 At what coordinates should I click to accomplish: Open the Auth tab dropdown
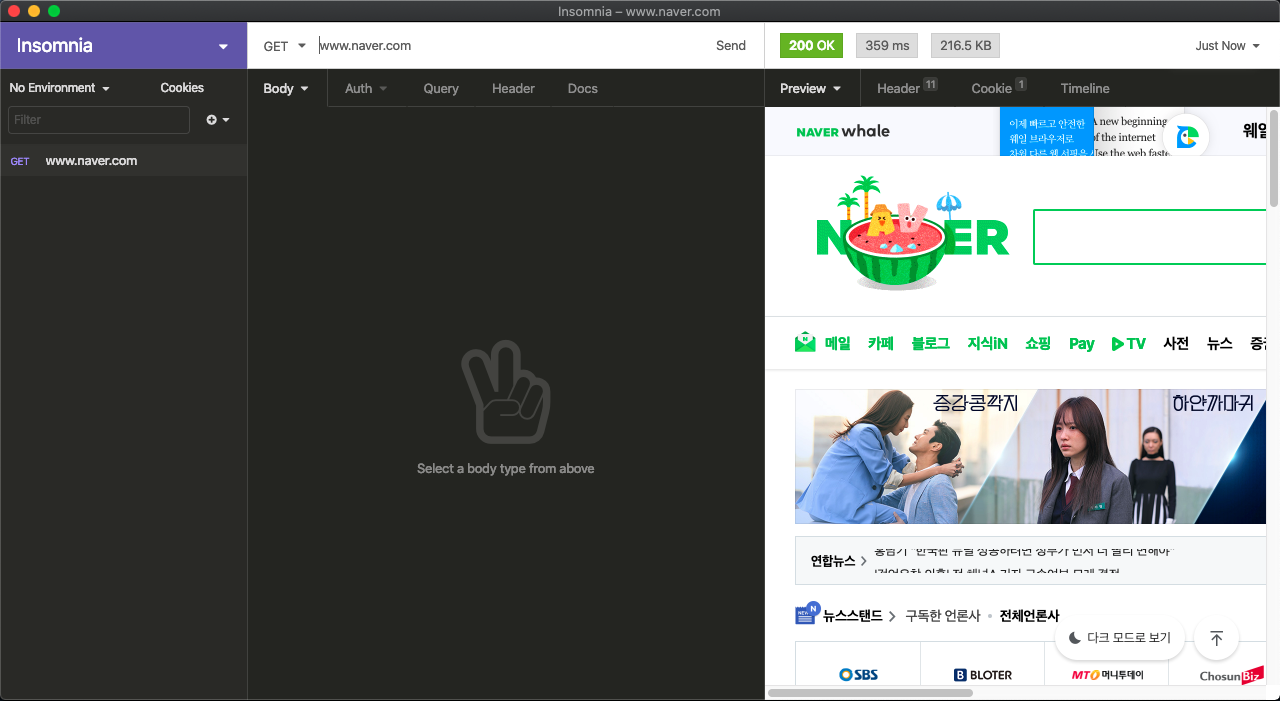[365, 88]
